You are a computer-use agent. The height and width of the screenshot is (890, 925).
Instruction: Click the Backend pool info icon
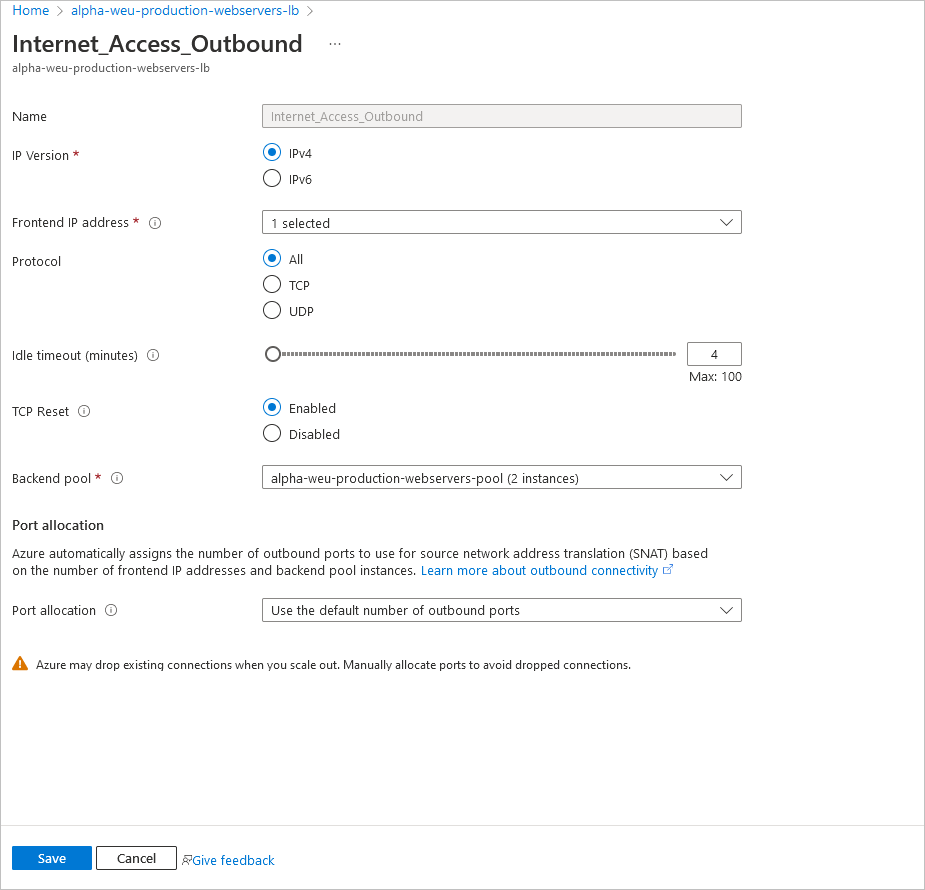(117, 478)
